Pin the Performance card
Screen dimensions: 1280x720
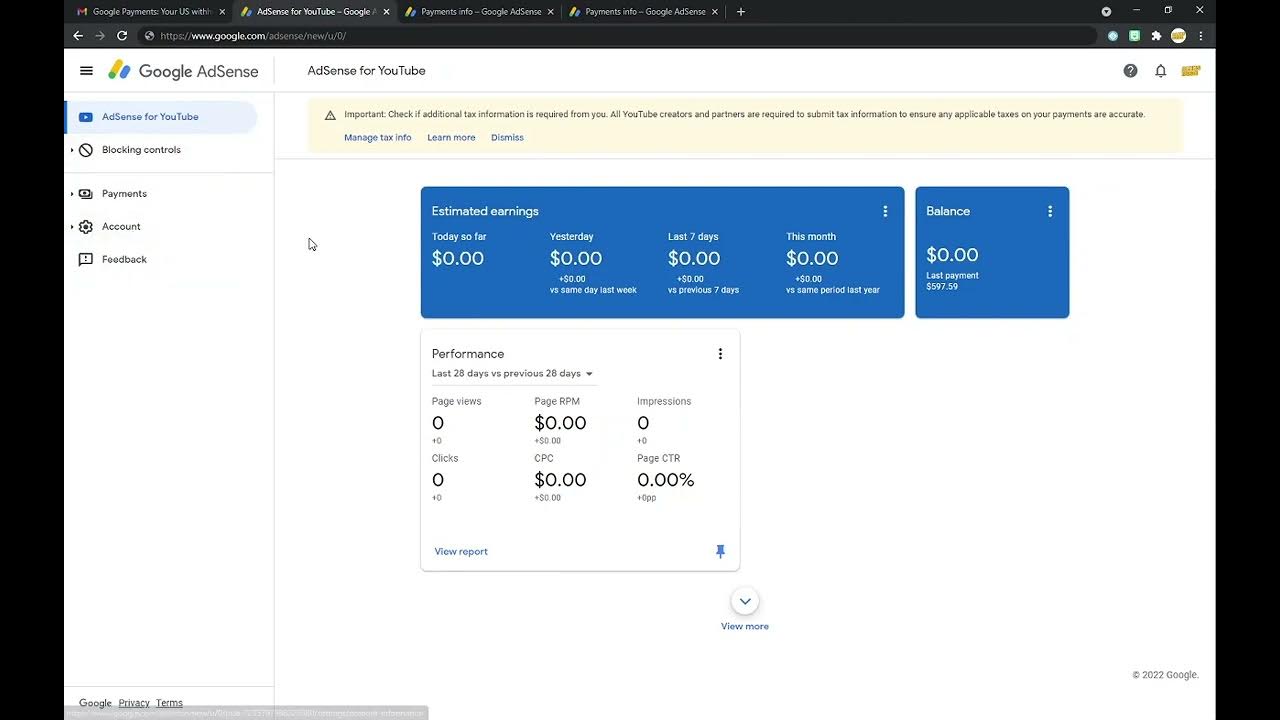pyautogui.click(x=720, y=551)
